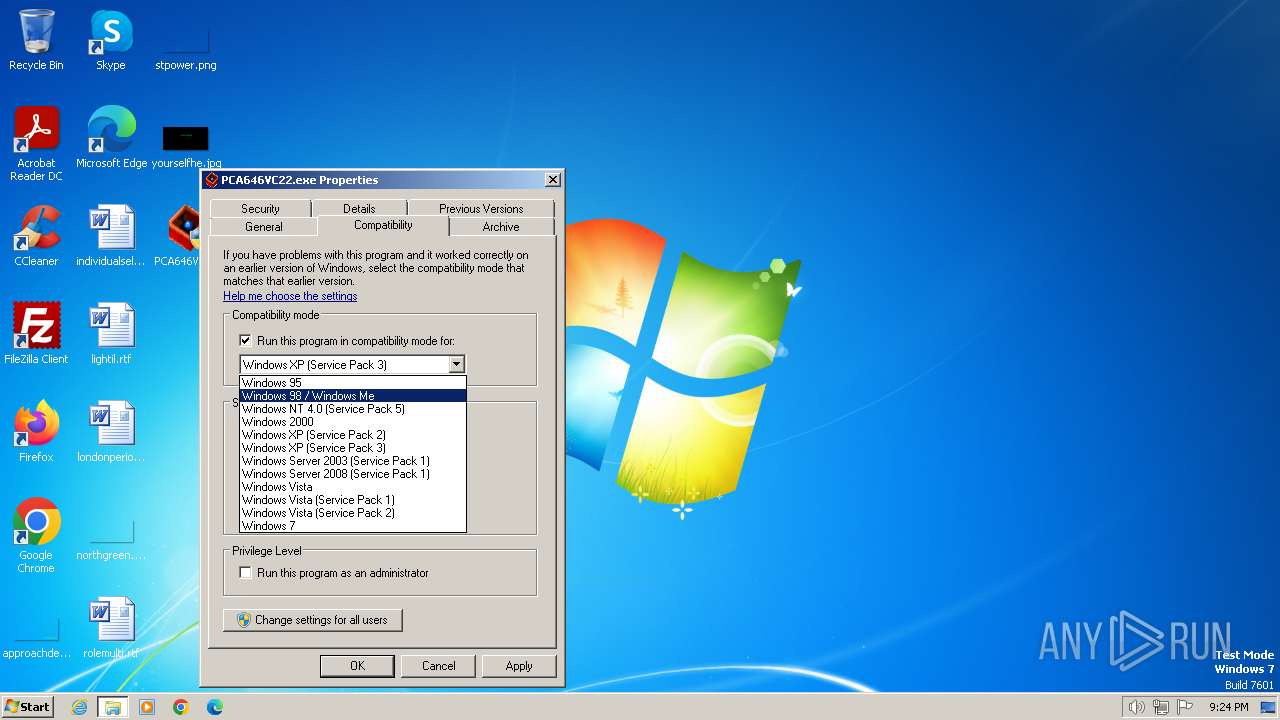Screen dimensions: 1280x720
Task: Switch to the Previous Versions tab
Action: tap(481, 209)
